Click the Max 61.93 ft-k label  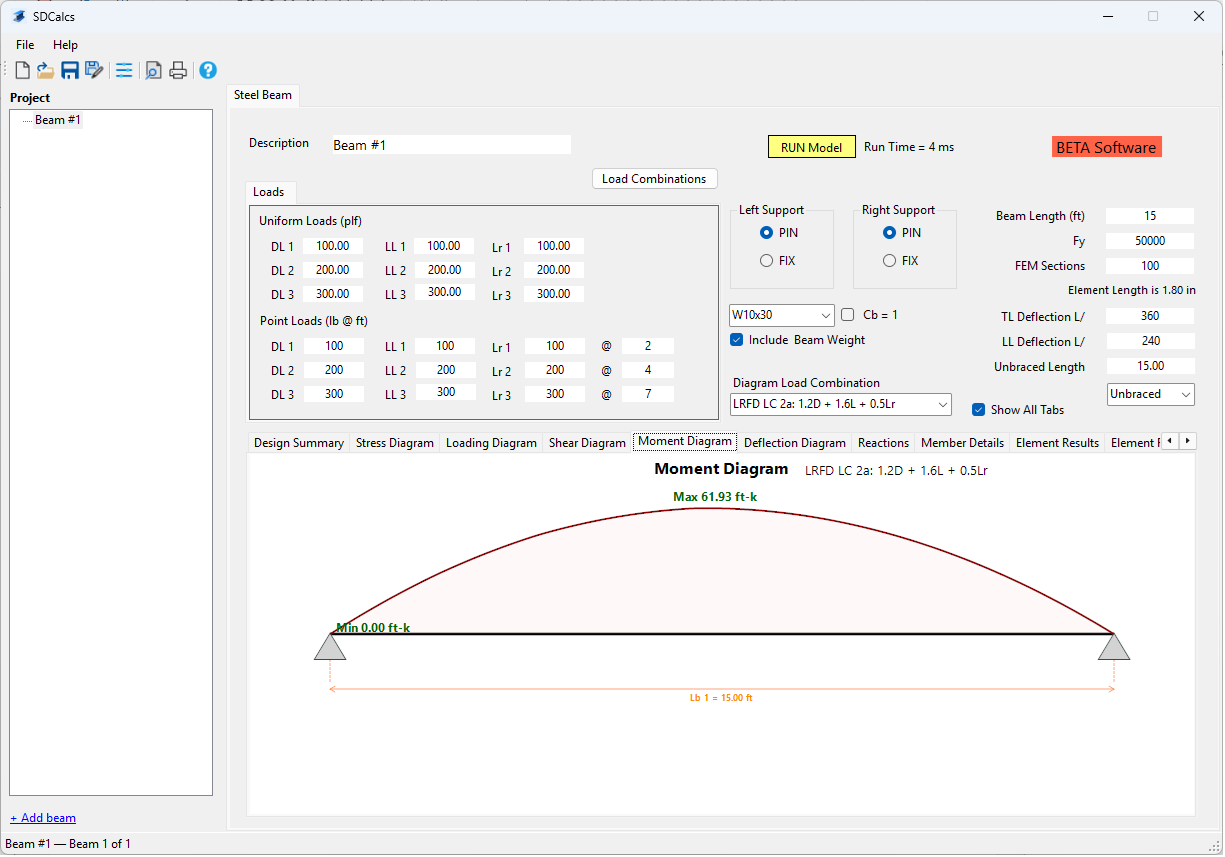click(x=715, y=497)
